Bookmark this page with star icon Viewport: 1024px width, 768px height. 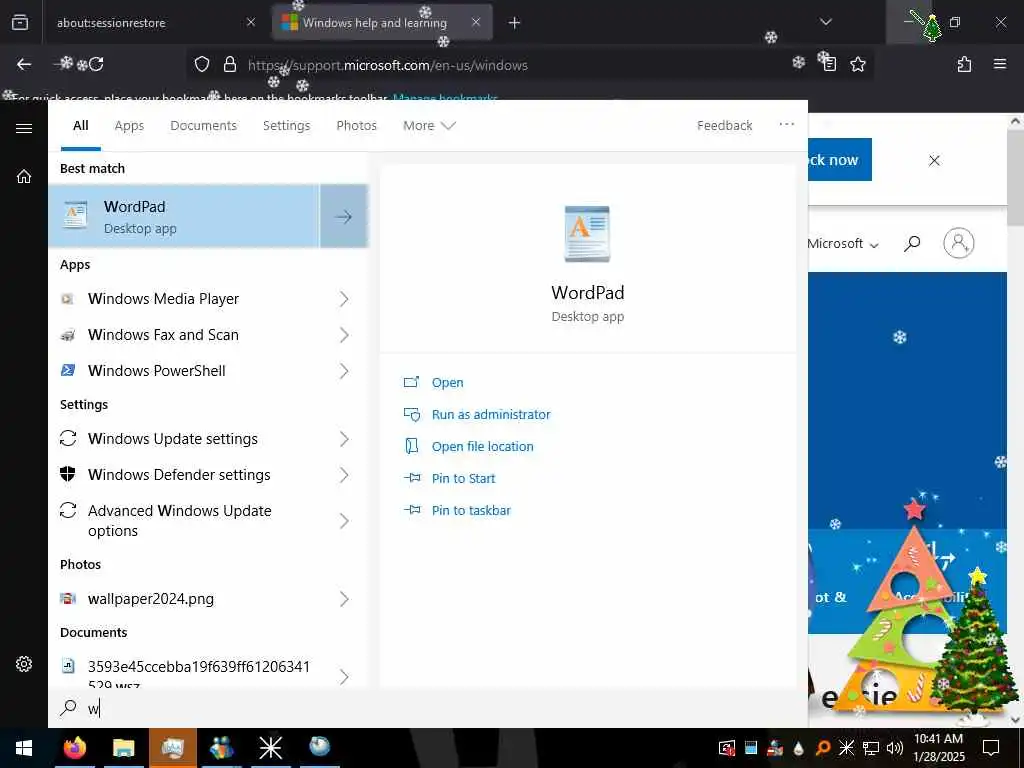(x=858, y=64)
